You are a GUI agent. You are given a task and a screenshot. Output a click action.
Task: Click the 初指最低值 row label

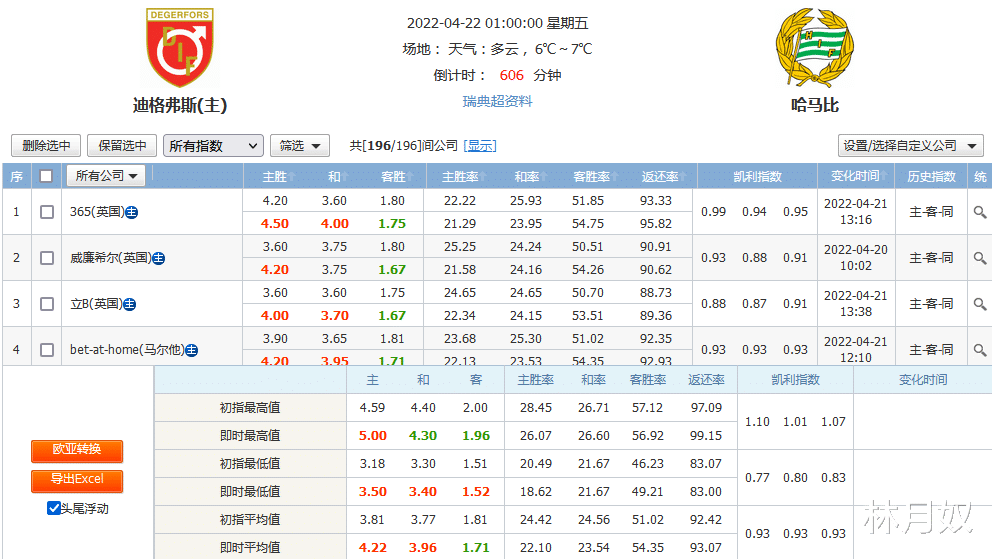[x=250, y=464]
